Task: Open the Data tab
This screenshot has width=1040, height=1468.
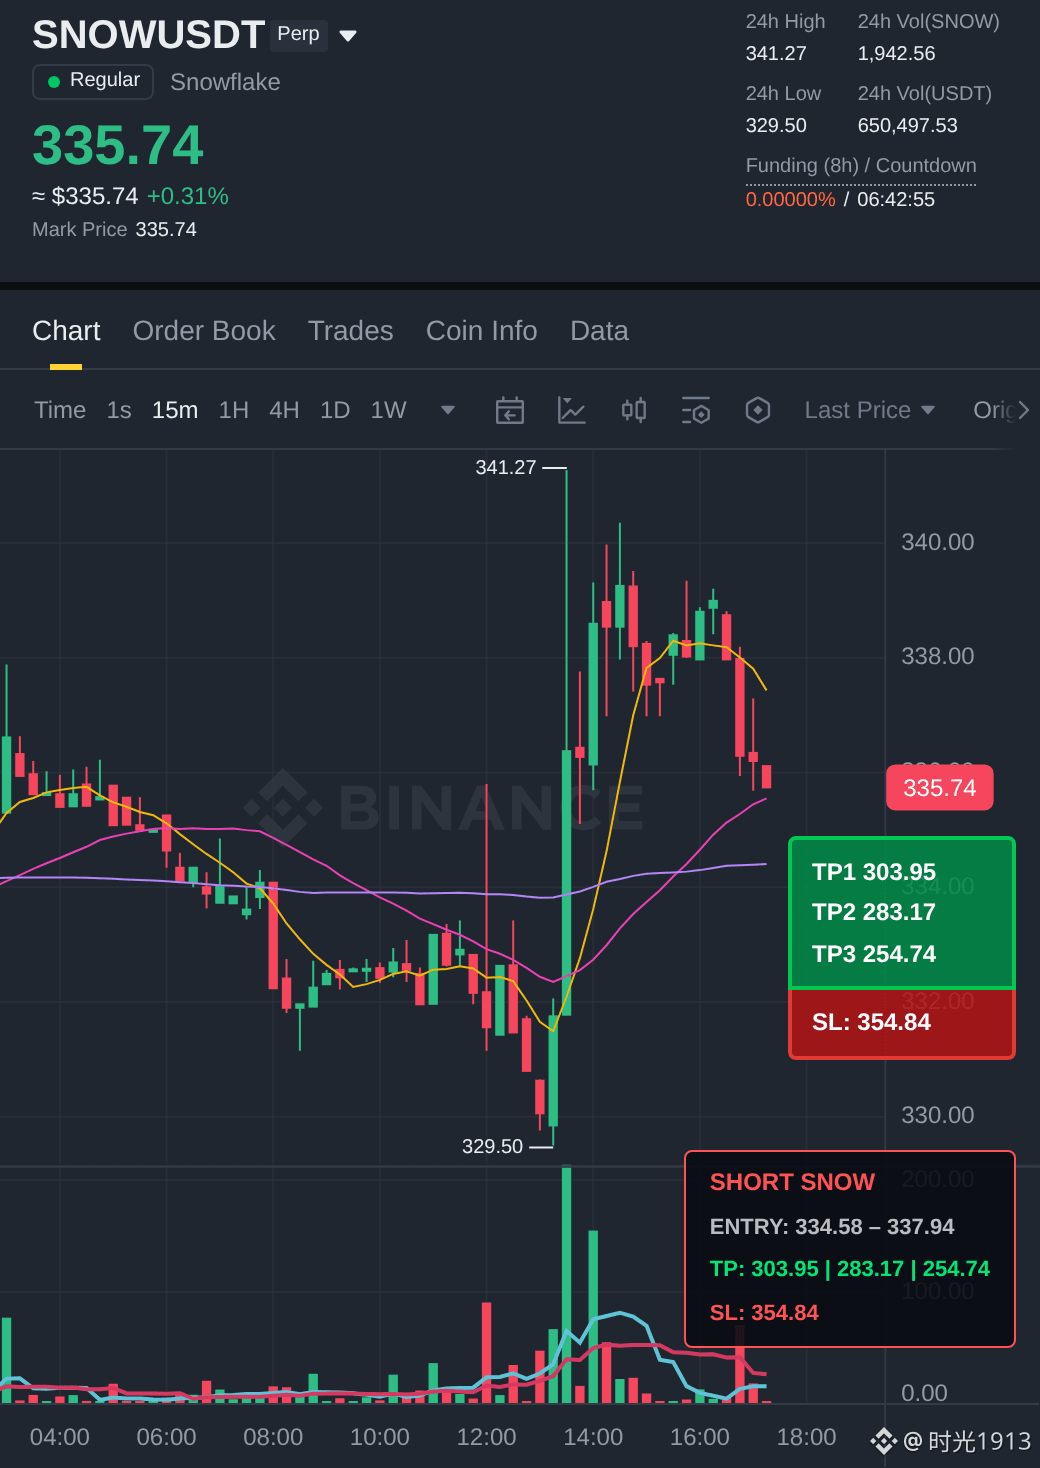Action: point(599,331)
